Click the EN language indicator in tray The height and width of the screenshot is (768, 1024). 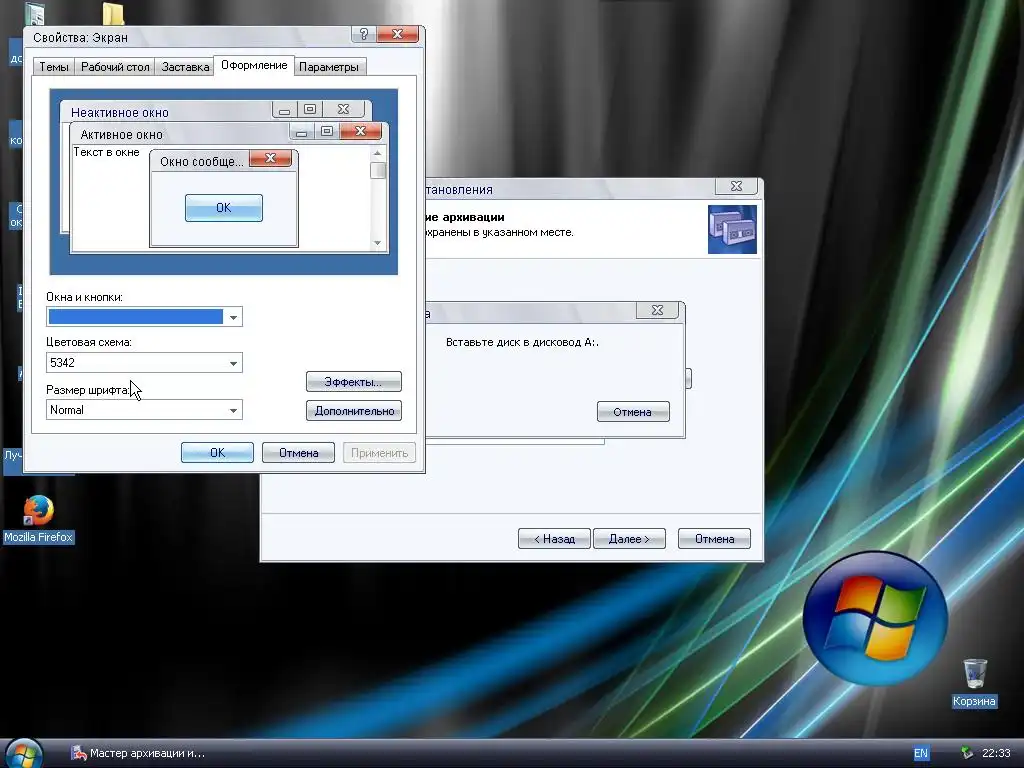[921, 753]
